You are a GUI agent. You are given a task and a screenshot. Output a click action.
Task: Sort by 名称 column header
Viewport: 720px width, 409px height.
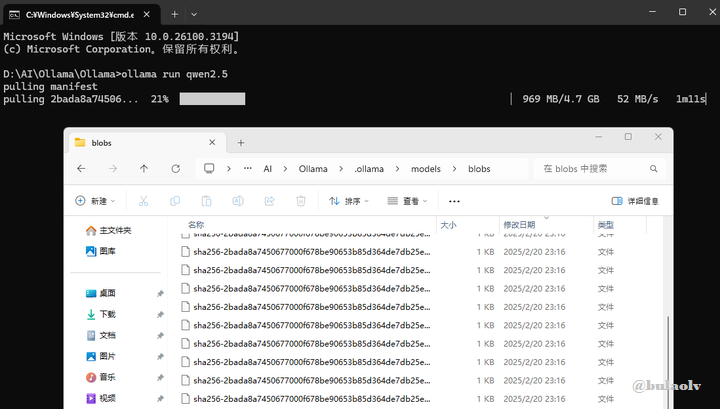(x=196, y=225)
